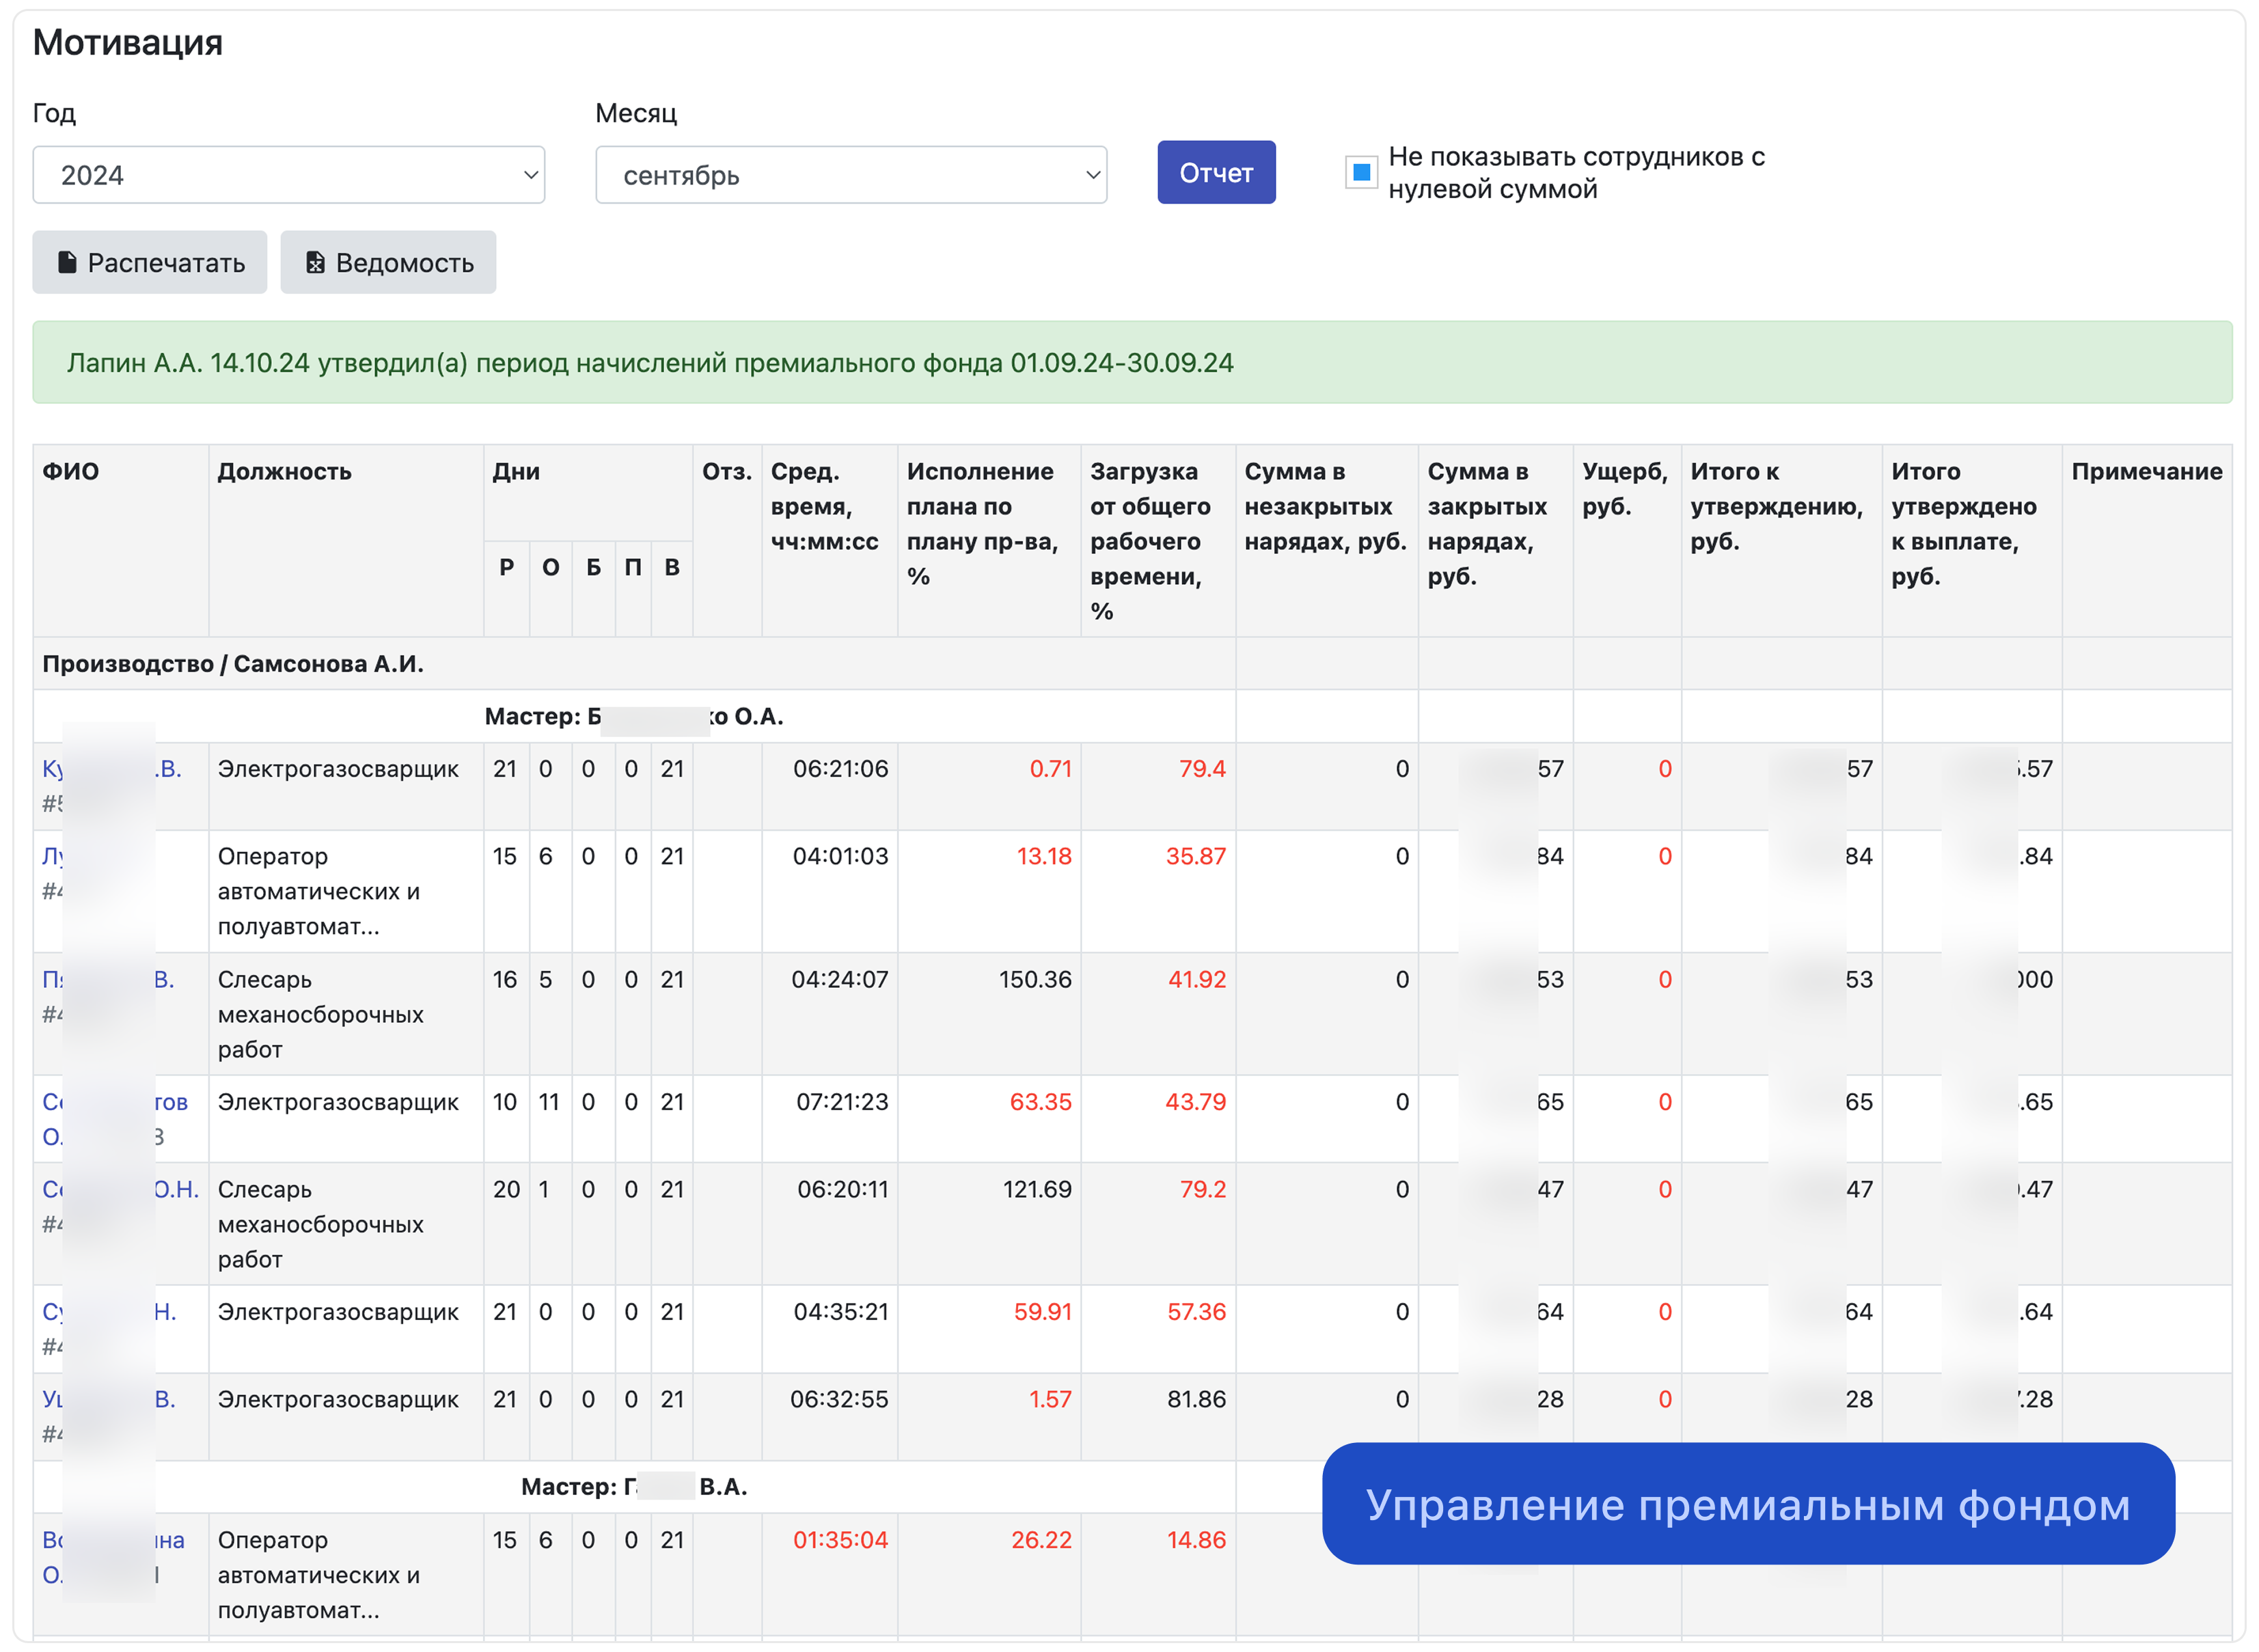Screen dimensions: 2259x1652
Task: Click the Мотивация page heading
Action: [x=128, y=43]
